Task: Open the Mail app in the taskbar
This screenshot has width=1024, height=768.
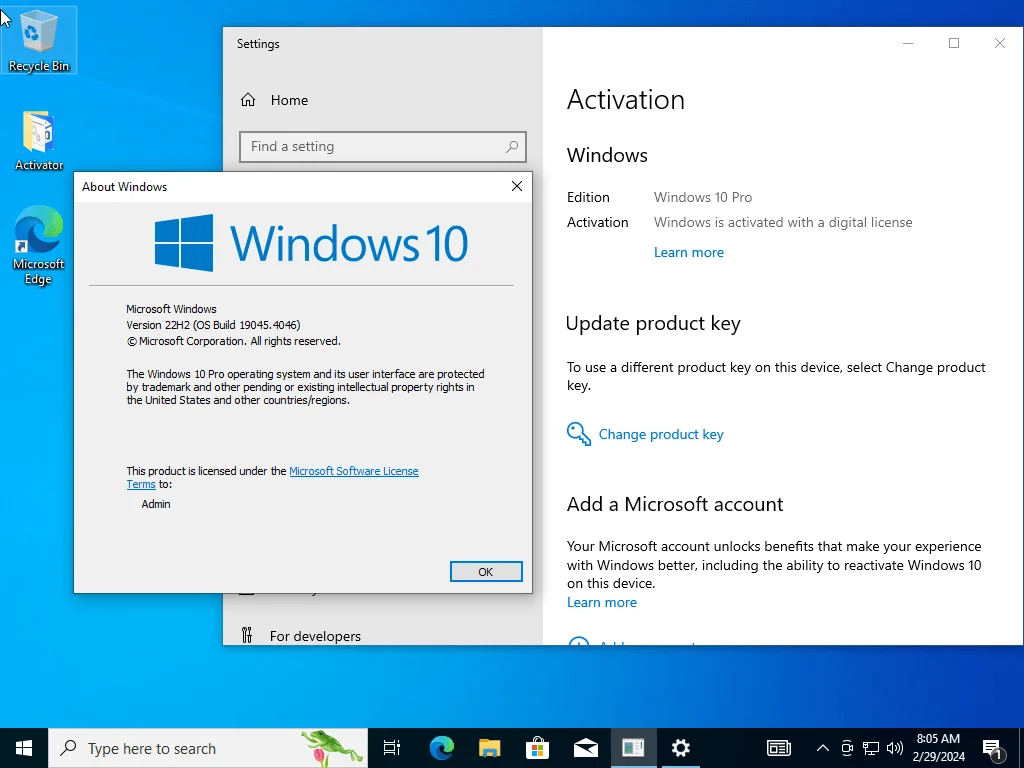Action: click(x=585, y=748)
